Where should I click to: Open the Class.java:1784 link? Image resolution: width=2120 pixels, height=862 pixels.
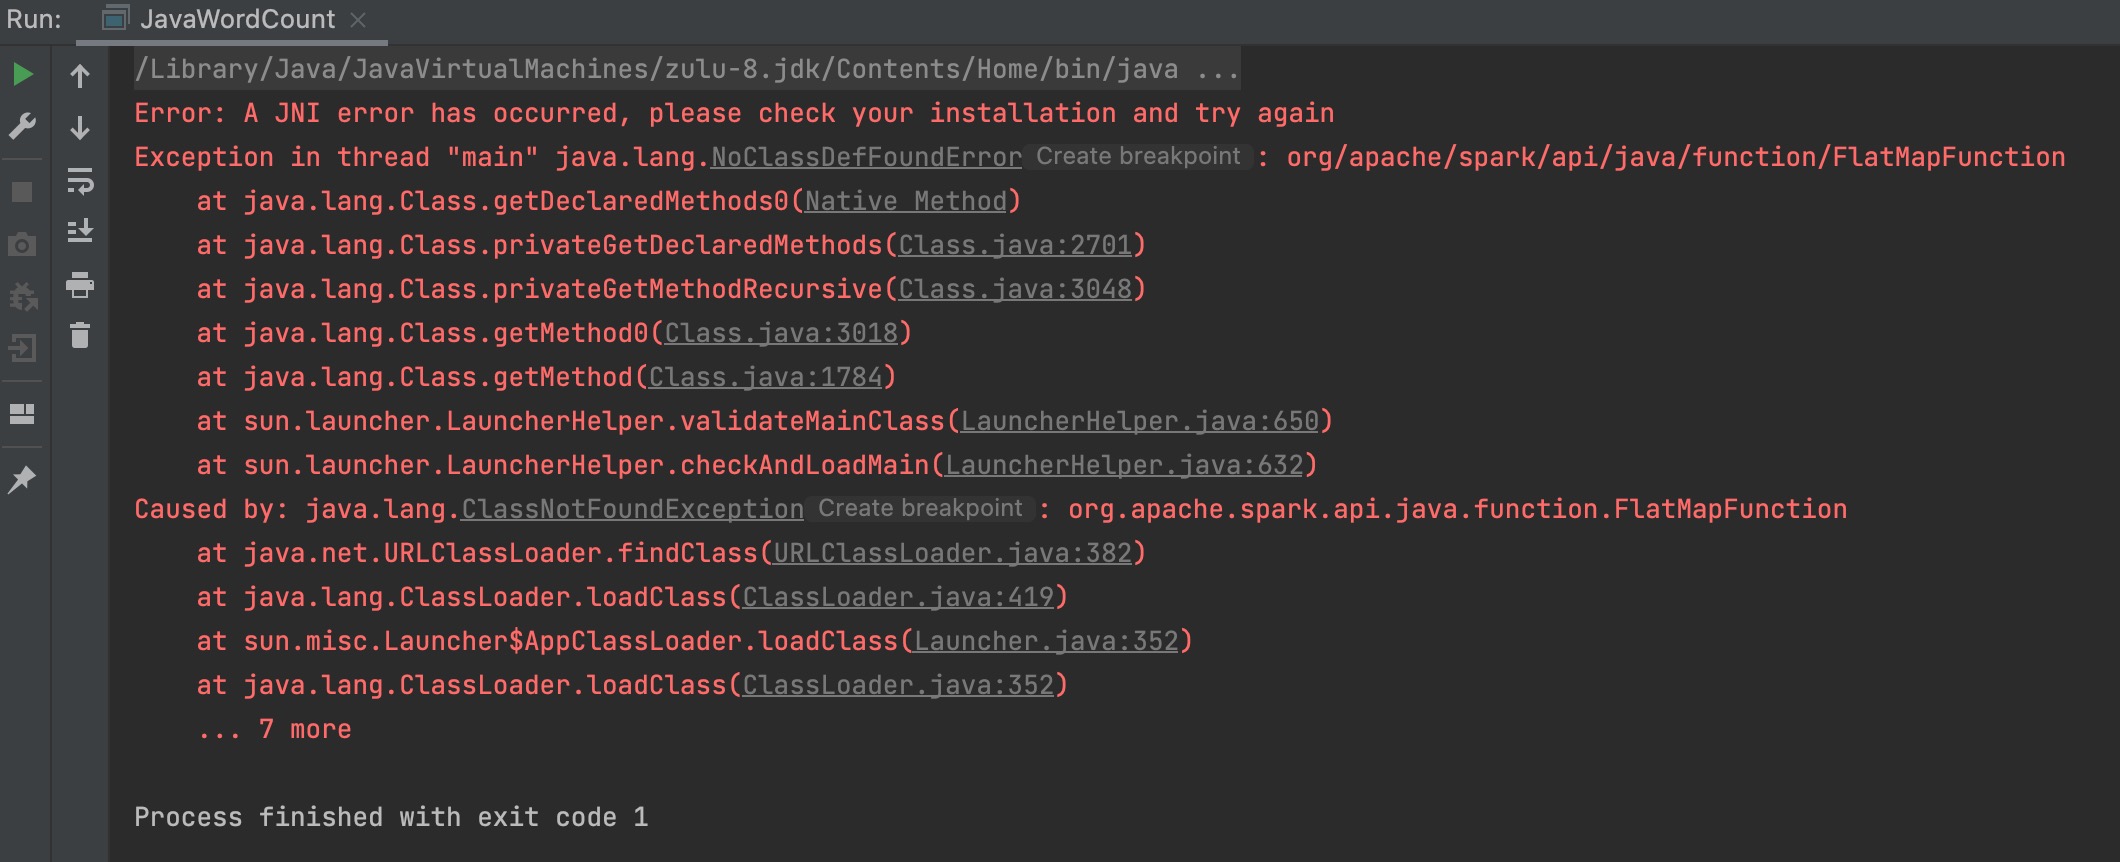pyautogui.click(x=766, y=377)
